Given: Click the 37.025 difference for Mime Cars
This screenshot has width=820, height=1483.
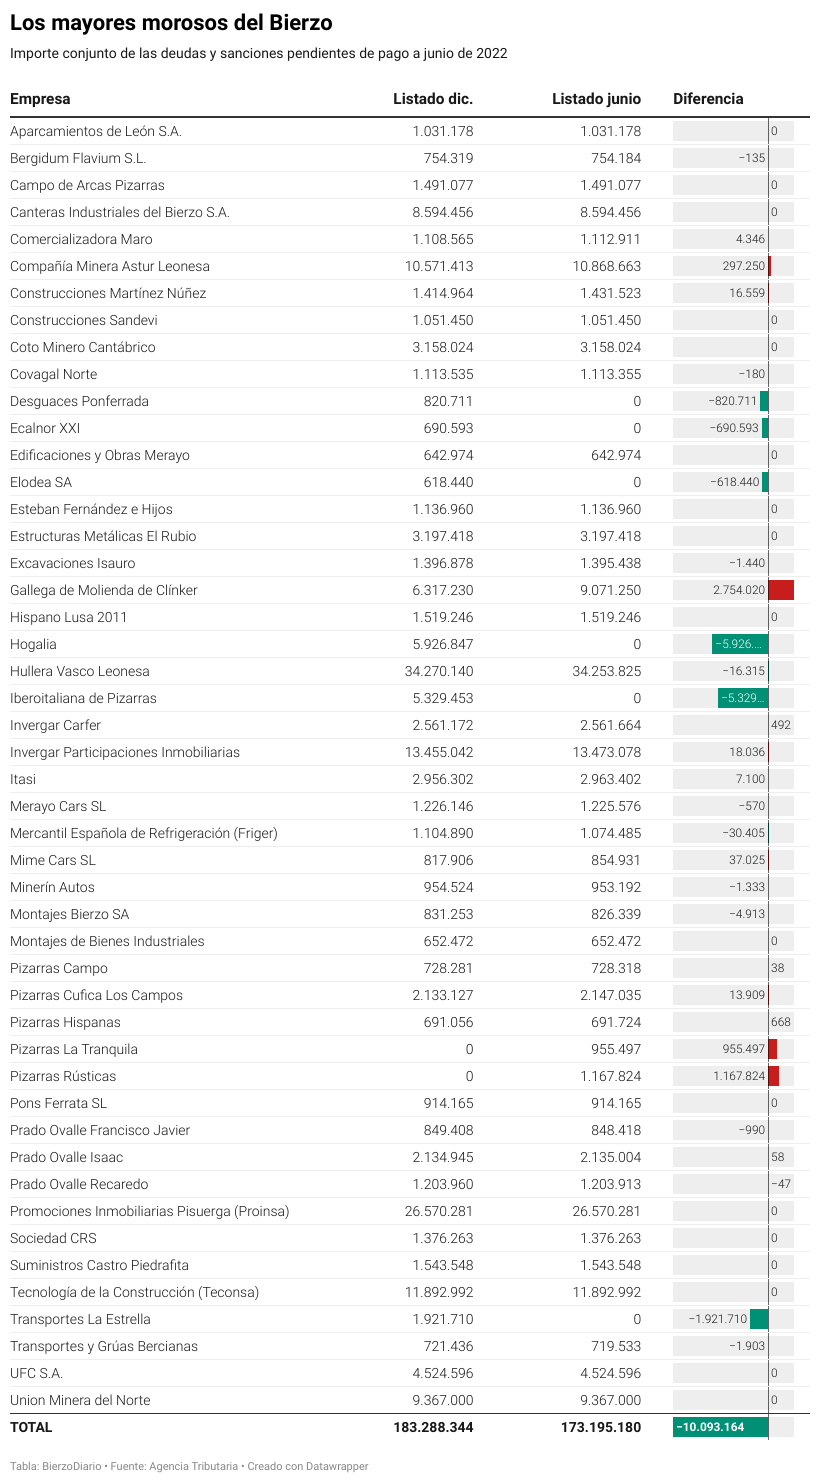Looking at the screenshot, I should [746, 860].
